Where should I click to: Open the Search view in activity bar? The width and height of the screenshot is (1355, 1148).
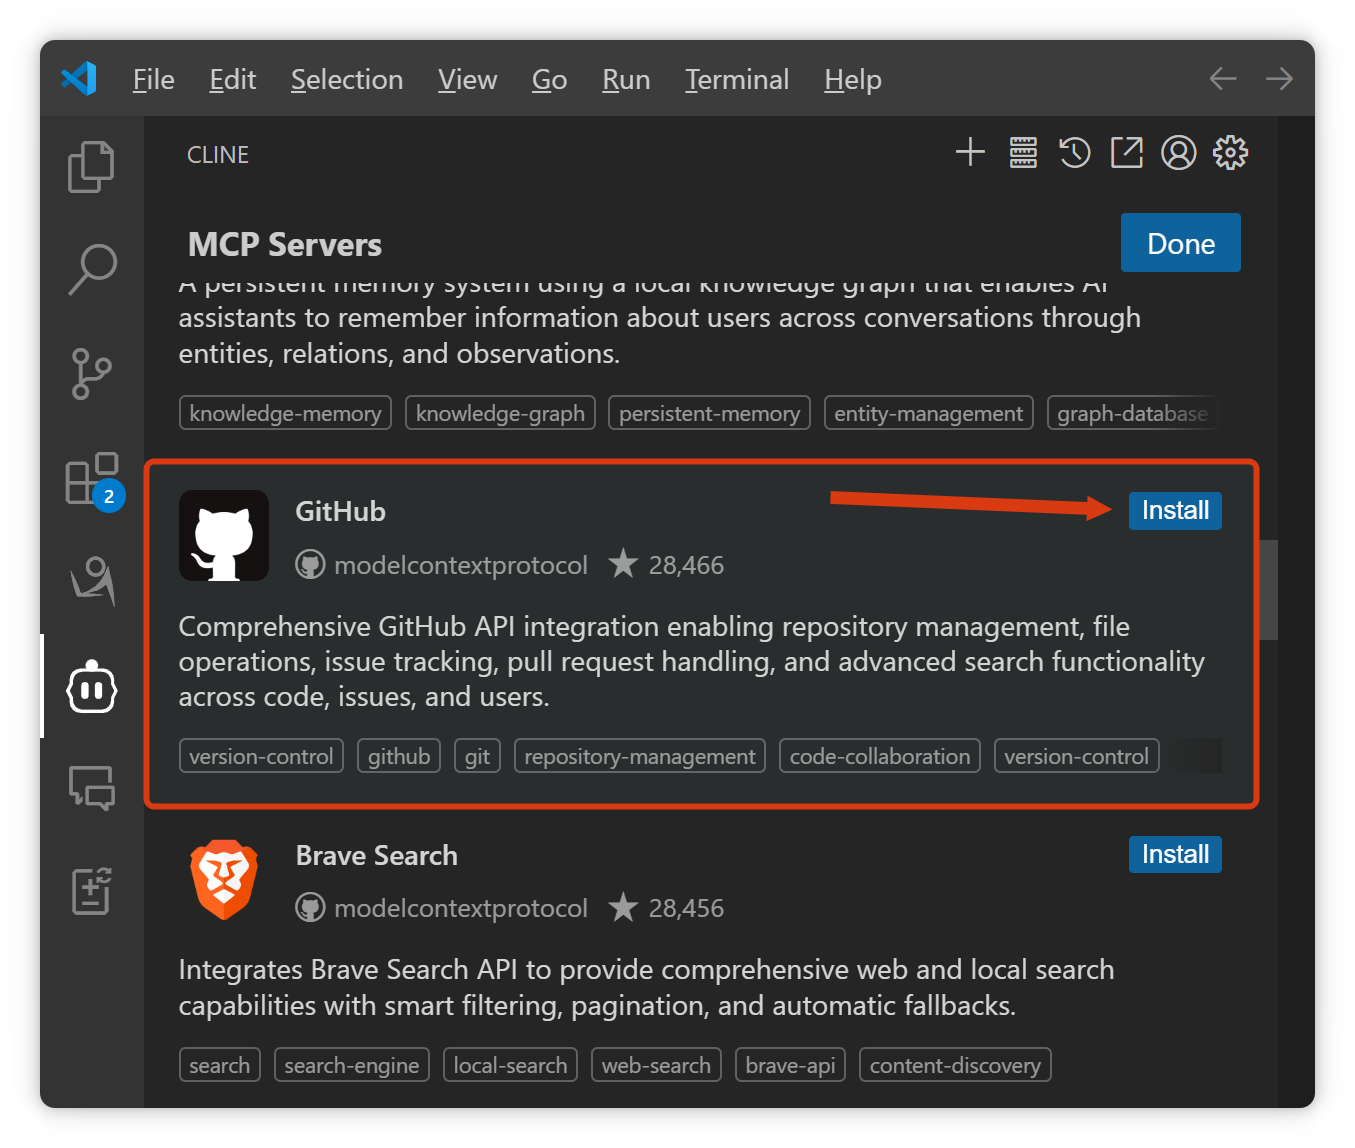[92, 269]
